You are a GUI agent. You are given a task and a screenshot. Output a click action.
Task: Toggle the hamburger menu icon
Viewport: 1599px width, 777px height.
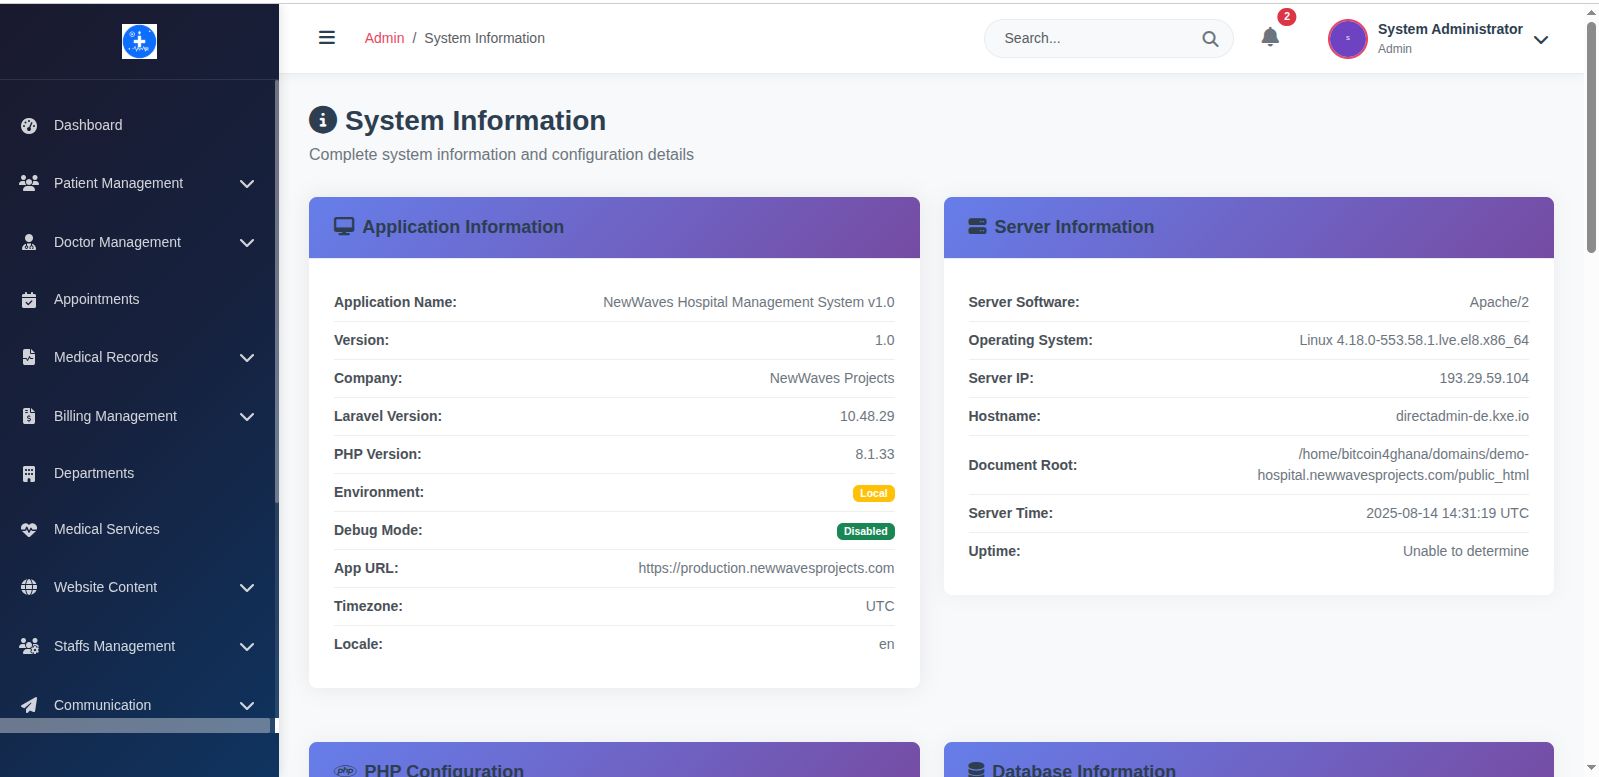point(327,38)
